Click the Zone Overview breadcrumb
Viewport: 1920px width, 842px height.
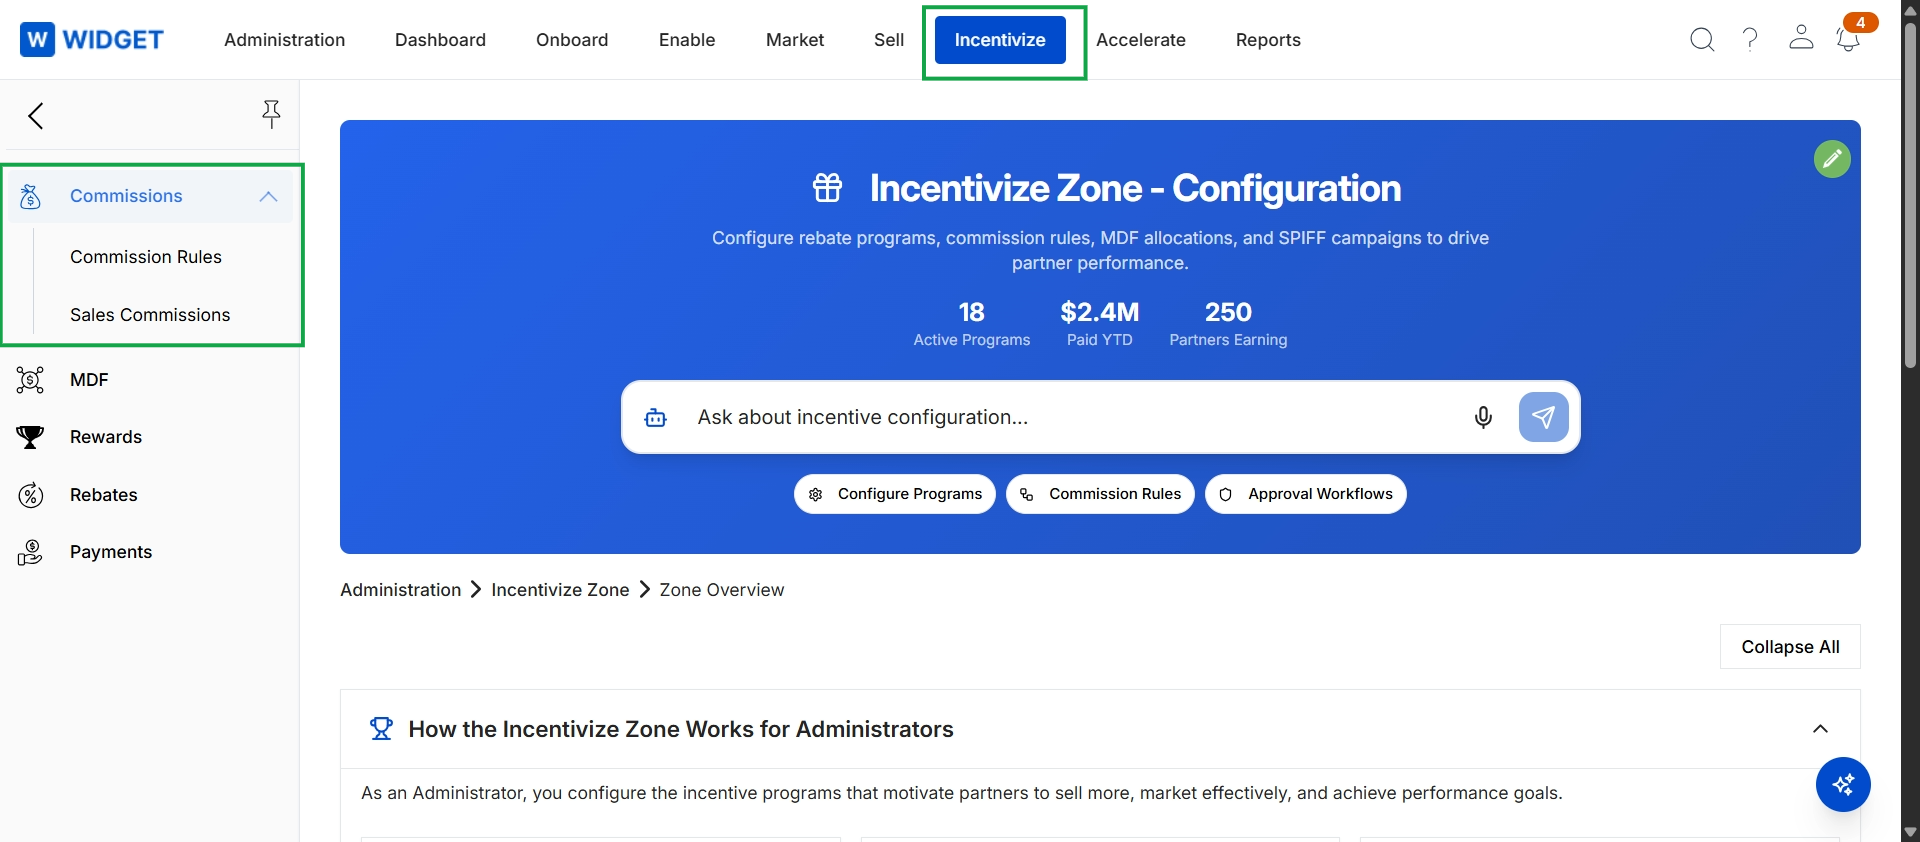[x=722, y=590]
